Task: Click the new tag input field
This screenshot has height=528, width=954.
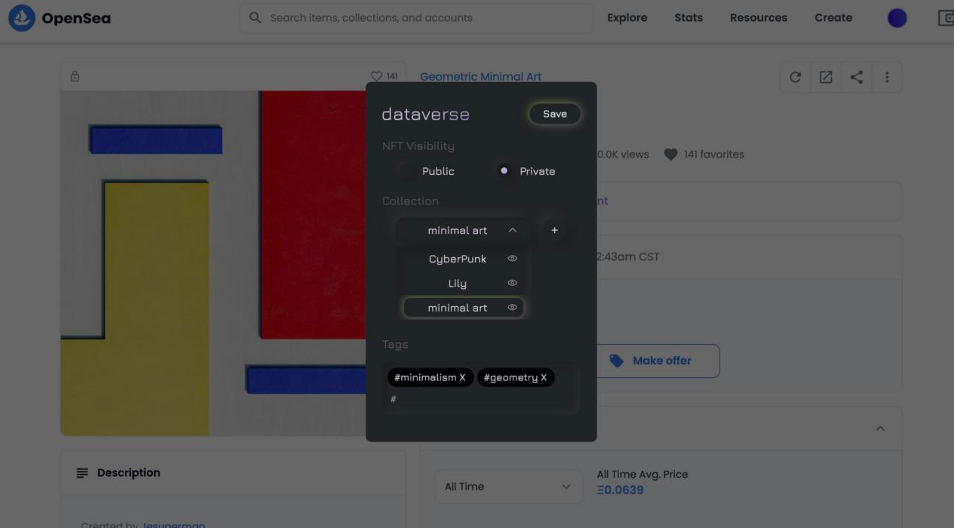Action: tap(481, 399)
